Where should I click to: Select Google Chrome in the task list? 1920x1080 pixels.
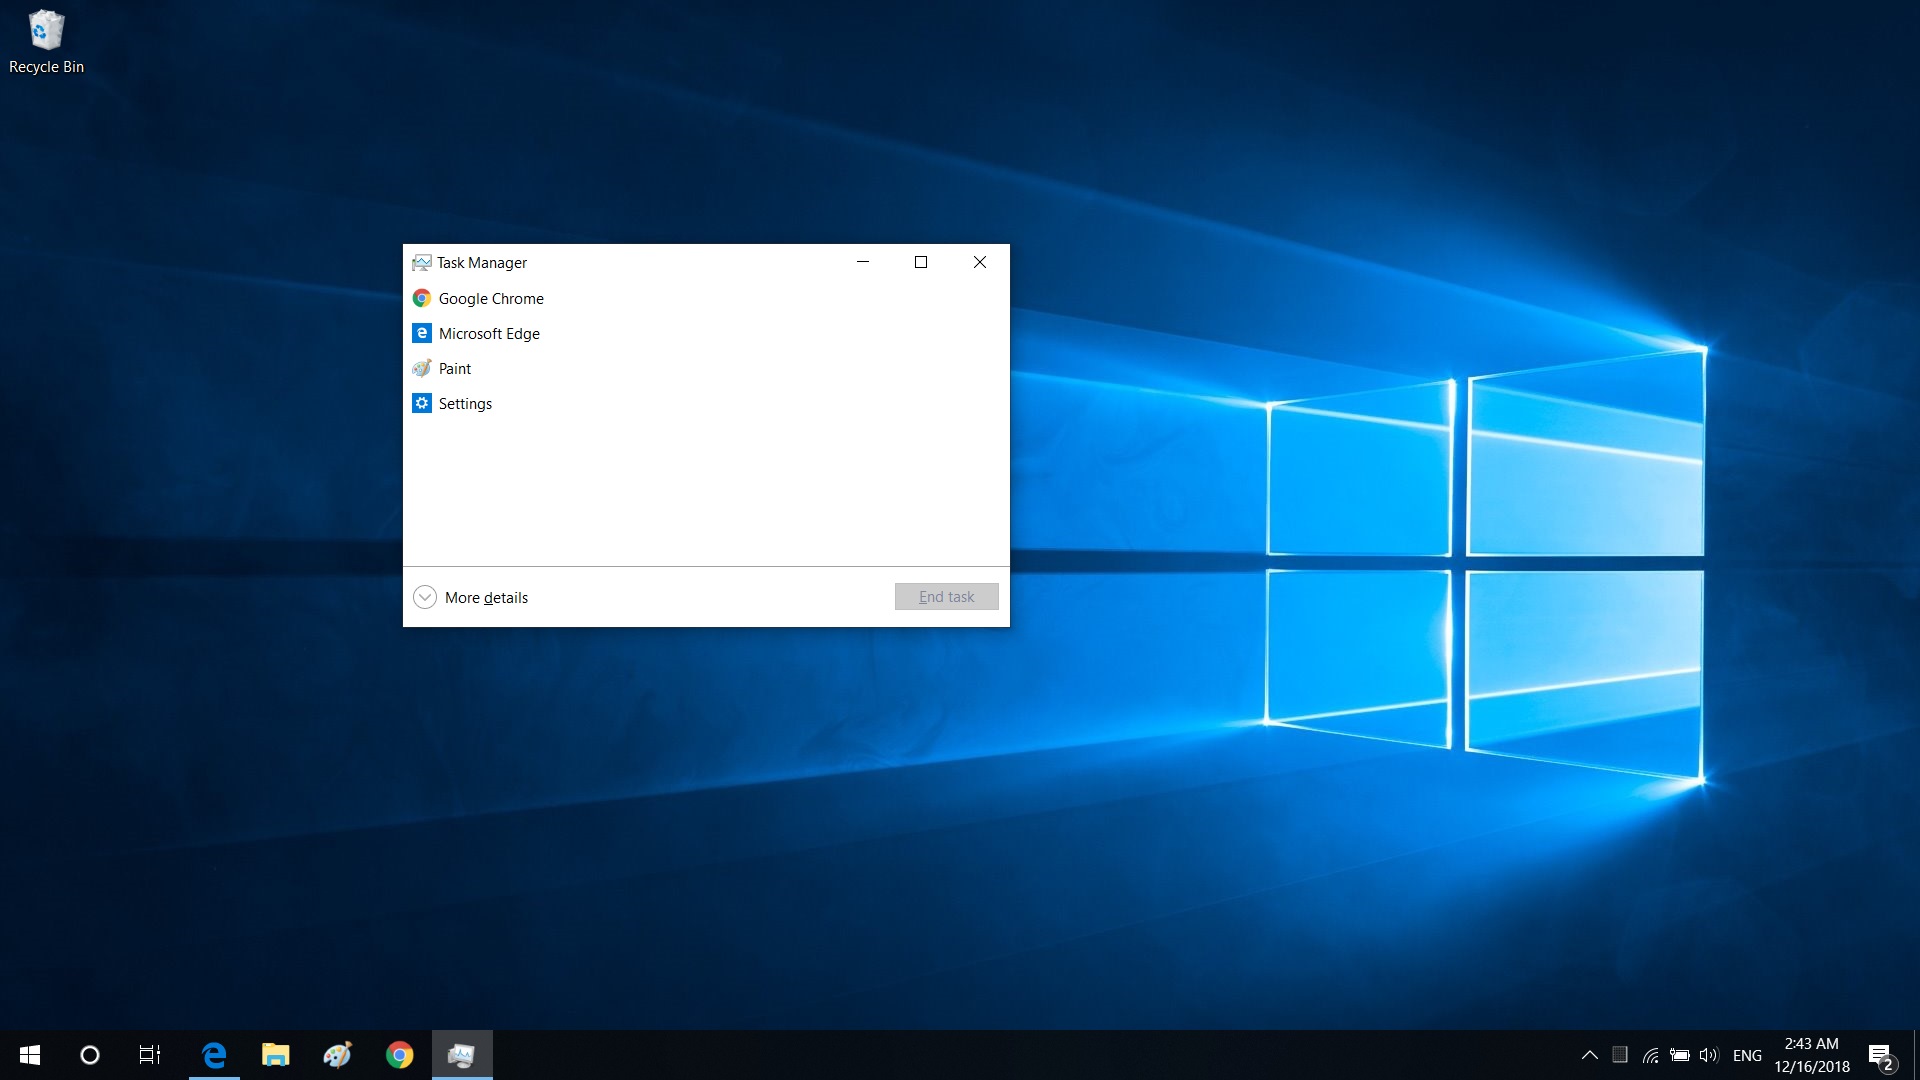(492, 298)
